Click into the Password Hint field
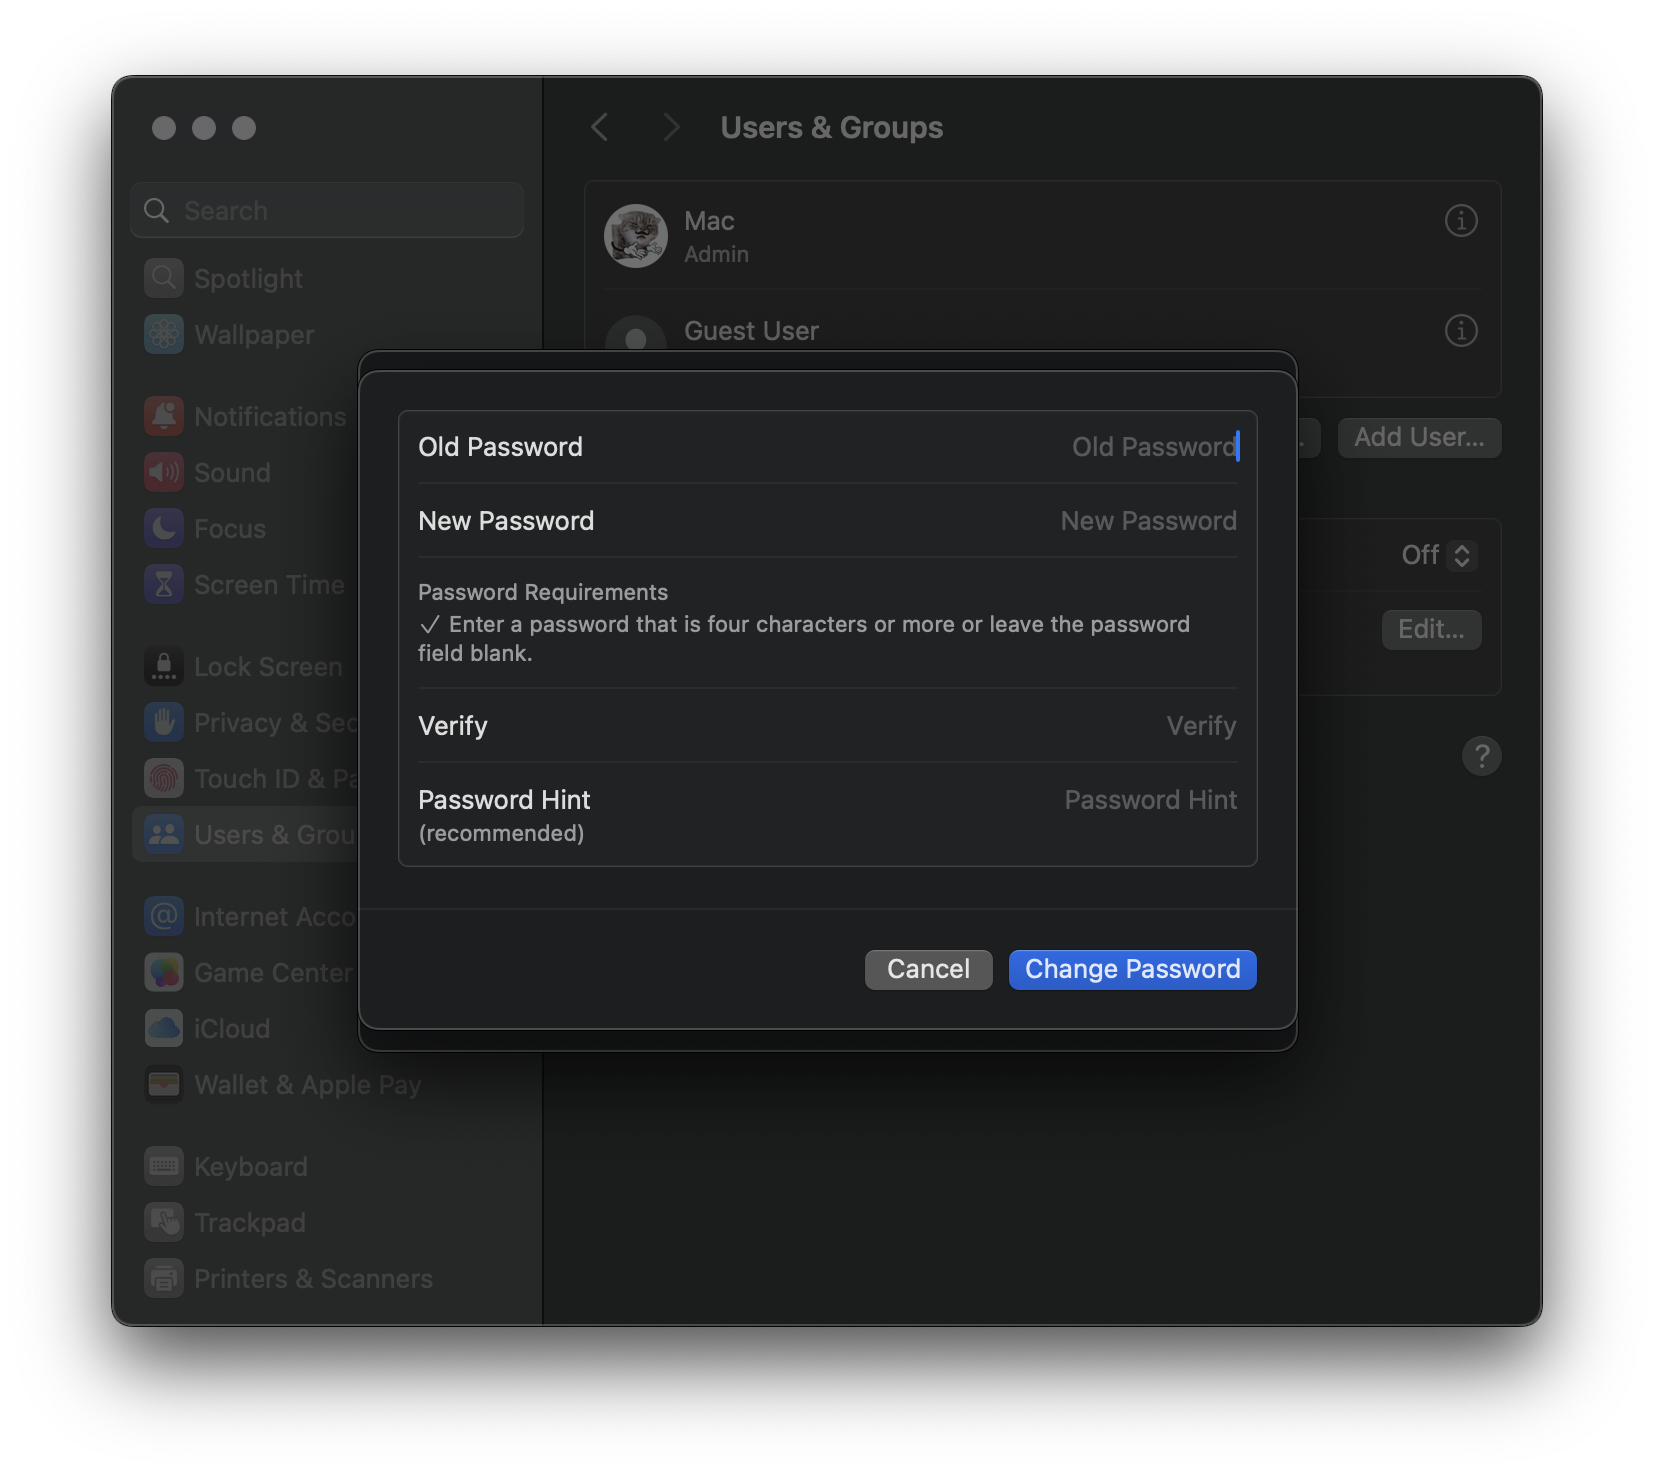This screenshot has height=1474, width=1654. [x=1000, y=801]
